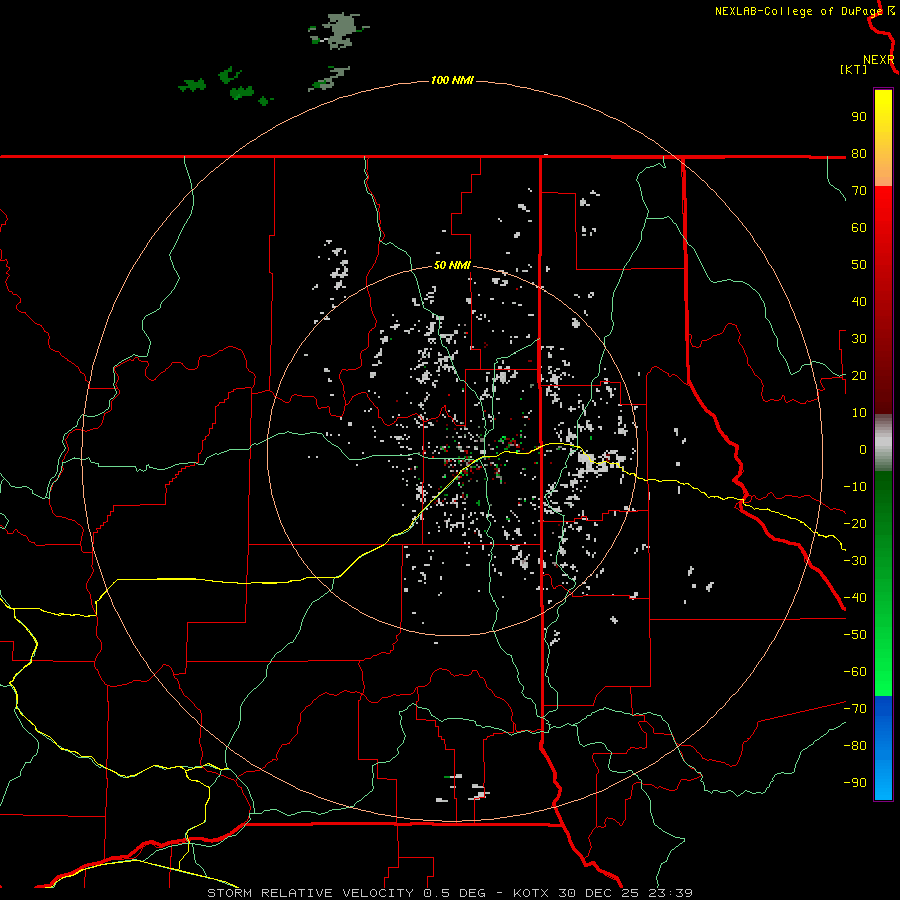900x900 pixels.
Task: Click the "[KT]" units label above the scale
Action: tap(853, 69)
